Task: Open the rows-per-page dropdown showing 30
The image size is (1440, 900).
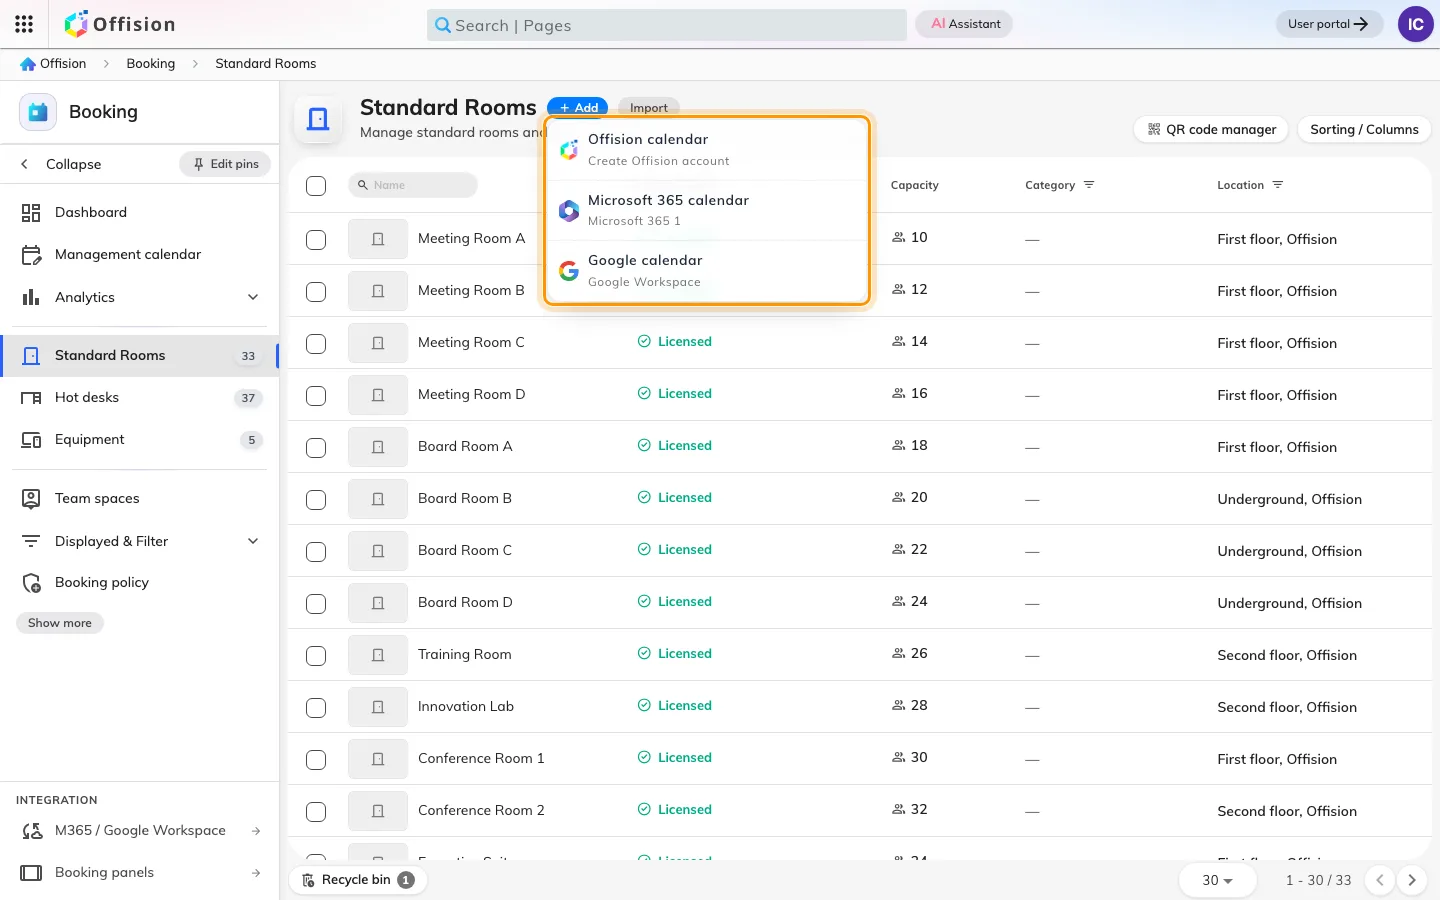Action: [1217, 880]
